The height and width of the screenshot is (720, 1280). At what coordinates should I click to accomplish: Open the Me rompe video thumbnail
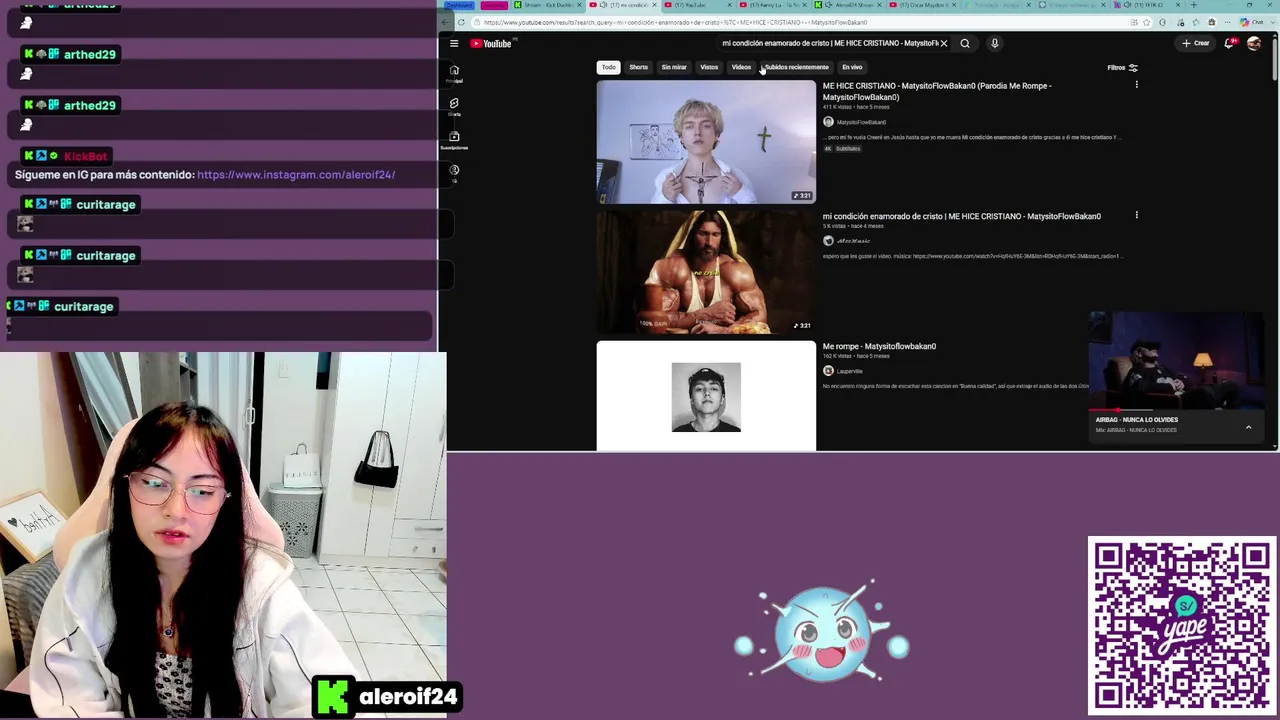pyautogui.click(x=706, y=396)
